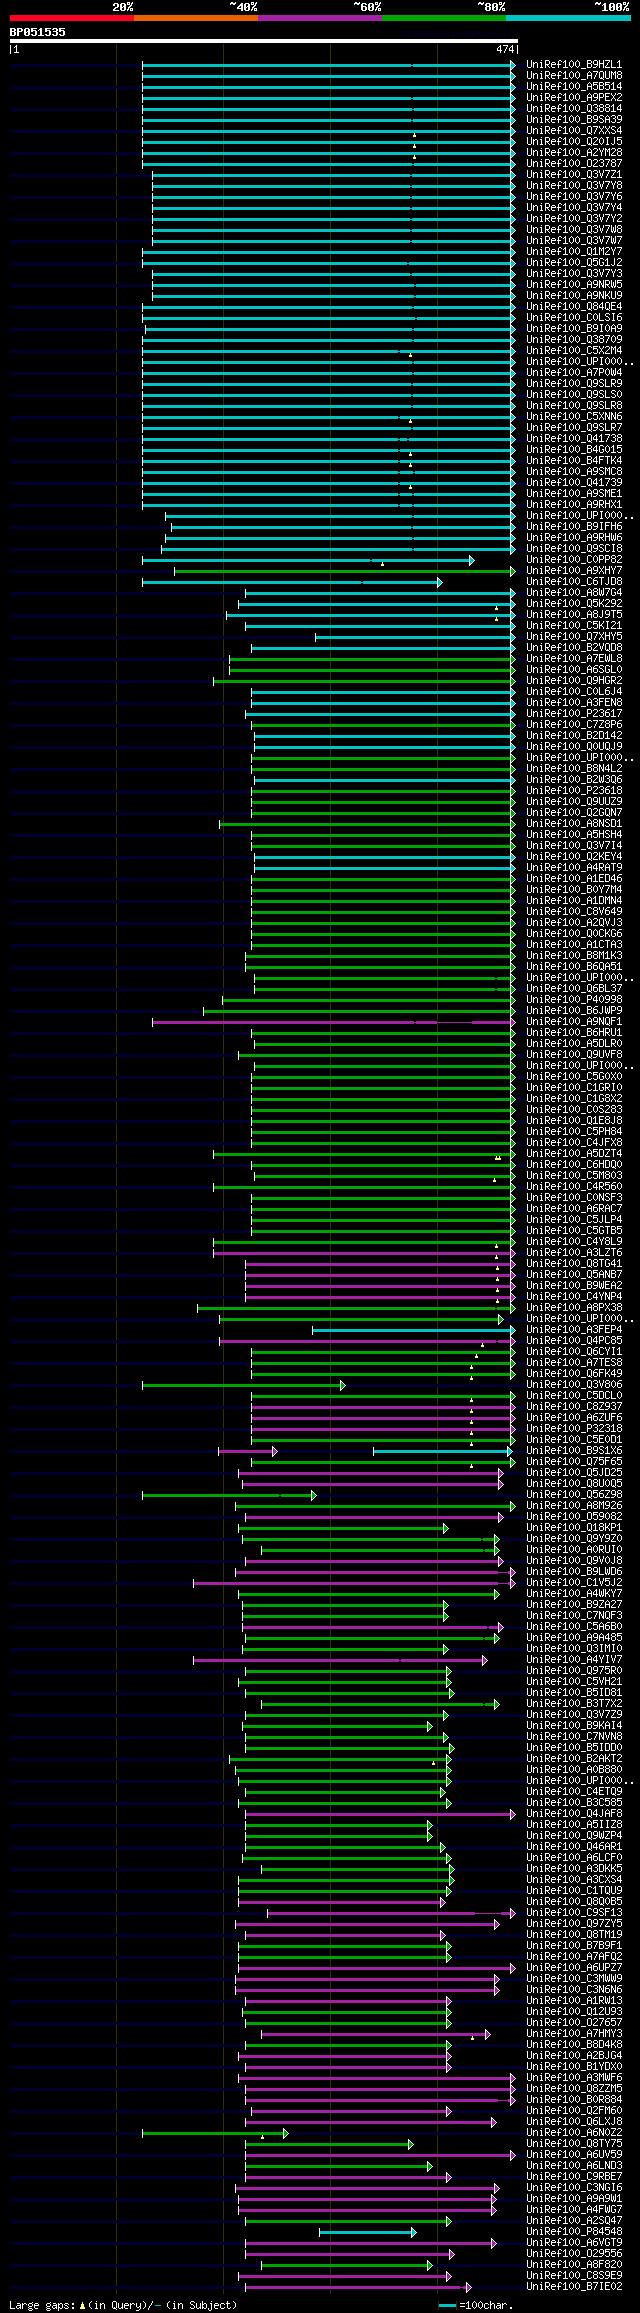The height and width of the screenshot is (2313, 640).
Task: Click the purple alignment bar of UniRef100_A9NQF1
Action: [334, 1022]
